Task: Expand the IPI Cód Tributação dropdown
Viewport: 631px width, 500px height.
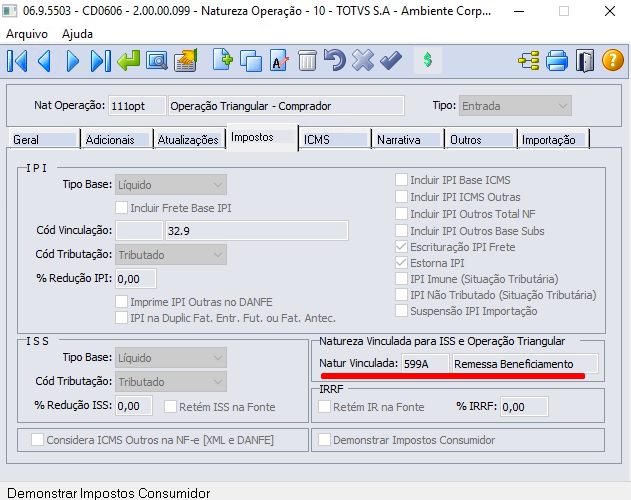Action: 171,254
